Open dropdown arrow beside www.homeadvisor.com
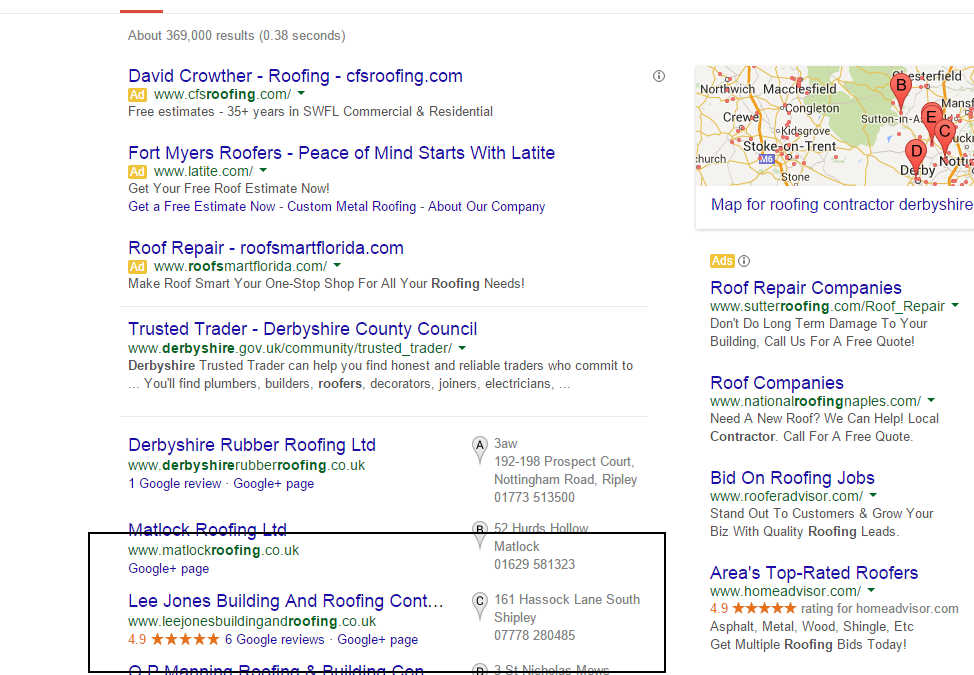974x675 pixels. pyautogui.click(x=871, y=591)
